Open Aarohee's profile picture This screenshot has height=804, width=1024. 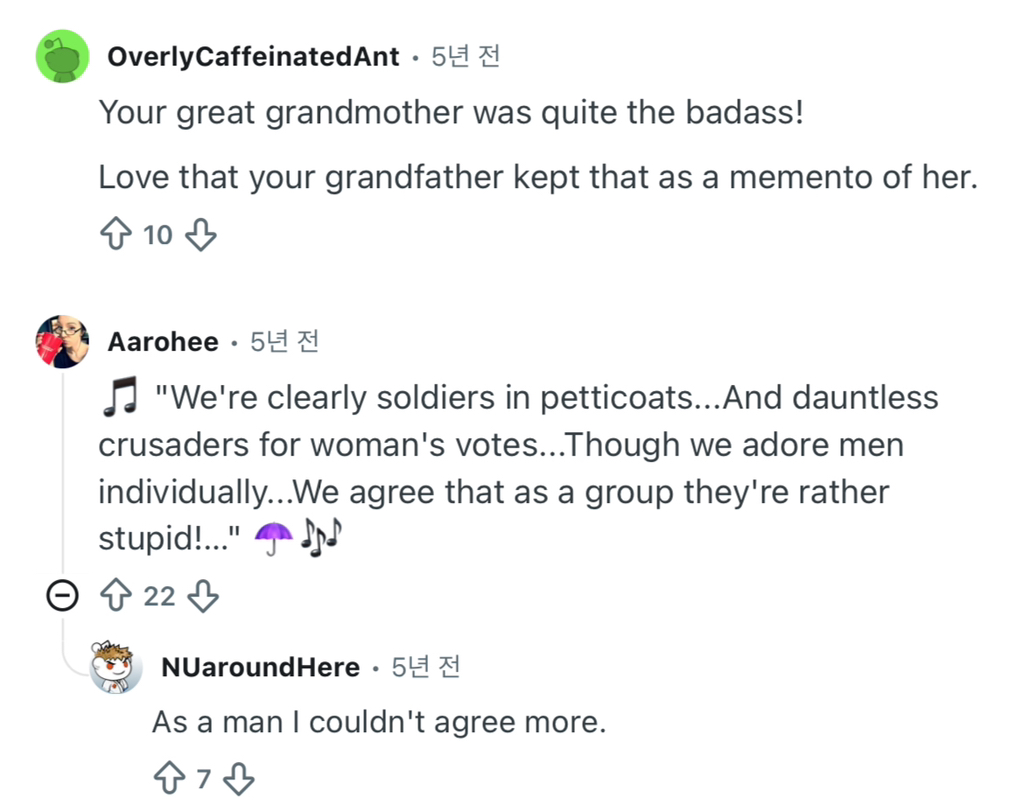(x=63, y=342)
